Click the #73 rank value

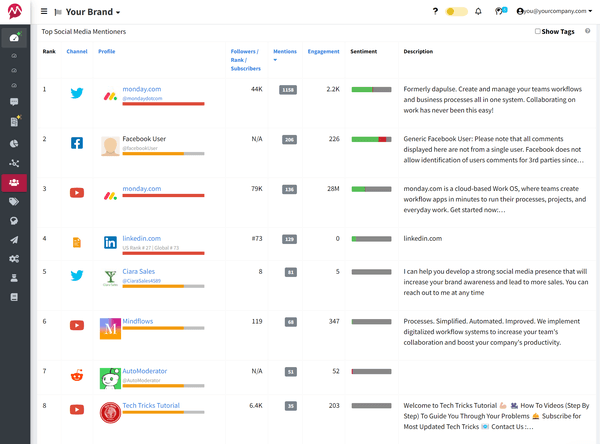point(257,238)
